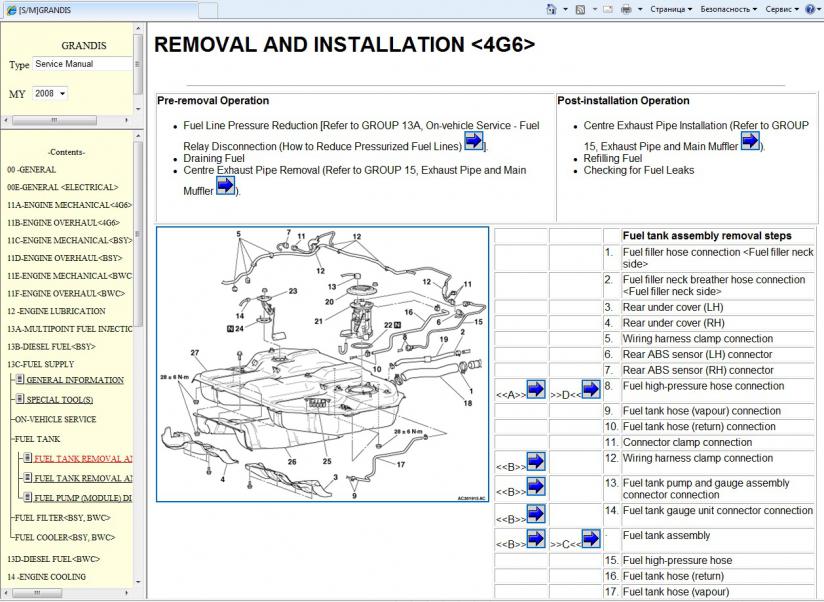The height and width of the screenshot is (602, 824).
Task: Open the >>C<< arrow for Fuel tank assembly
Action: [591, 539]
